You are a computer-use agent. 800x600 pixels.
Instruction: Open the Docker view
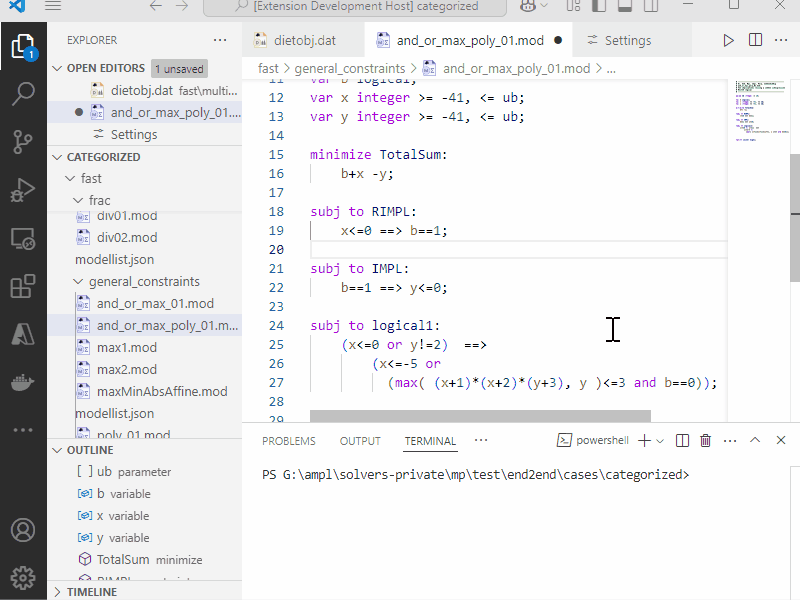[23, 382]
